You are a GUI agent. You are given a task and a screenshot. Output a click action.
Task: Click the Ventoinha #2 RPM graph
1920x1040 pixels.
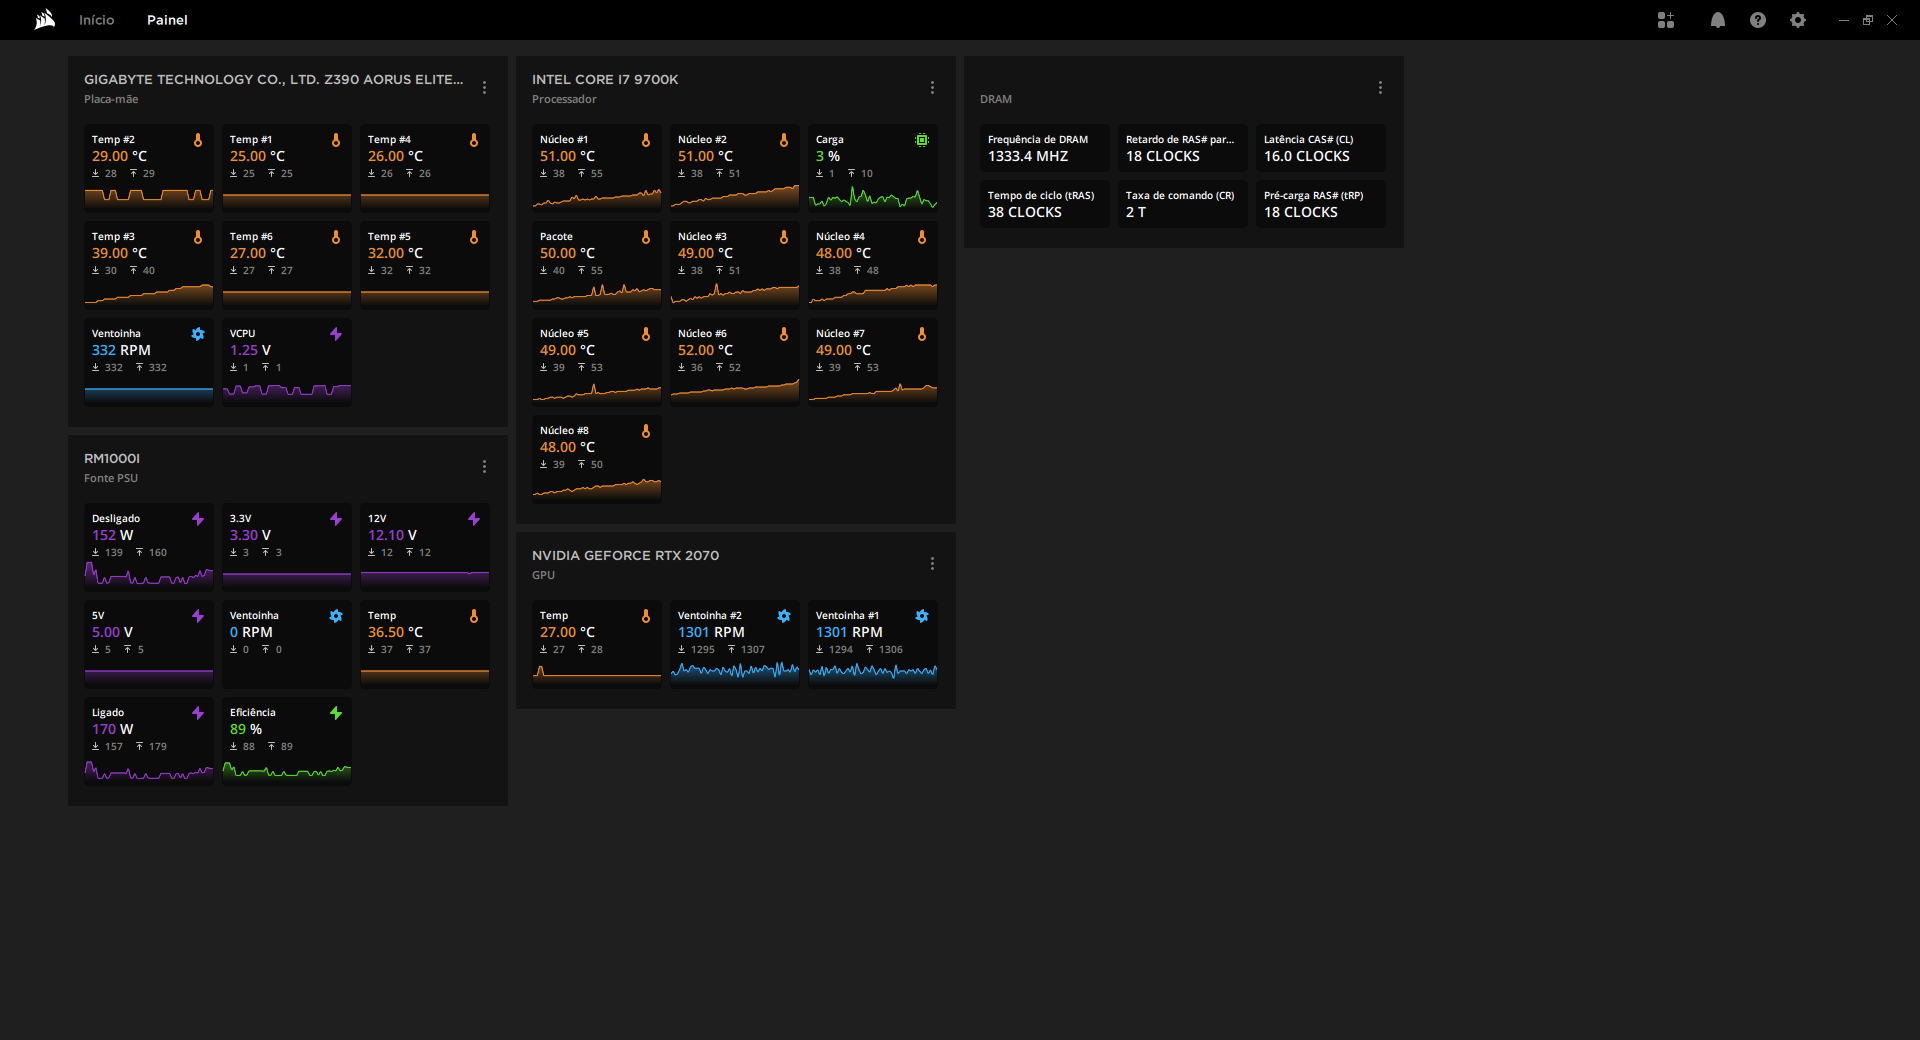click(x=735, y=673)
